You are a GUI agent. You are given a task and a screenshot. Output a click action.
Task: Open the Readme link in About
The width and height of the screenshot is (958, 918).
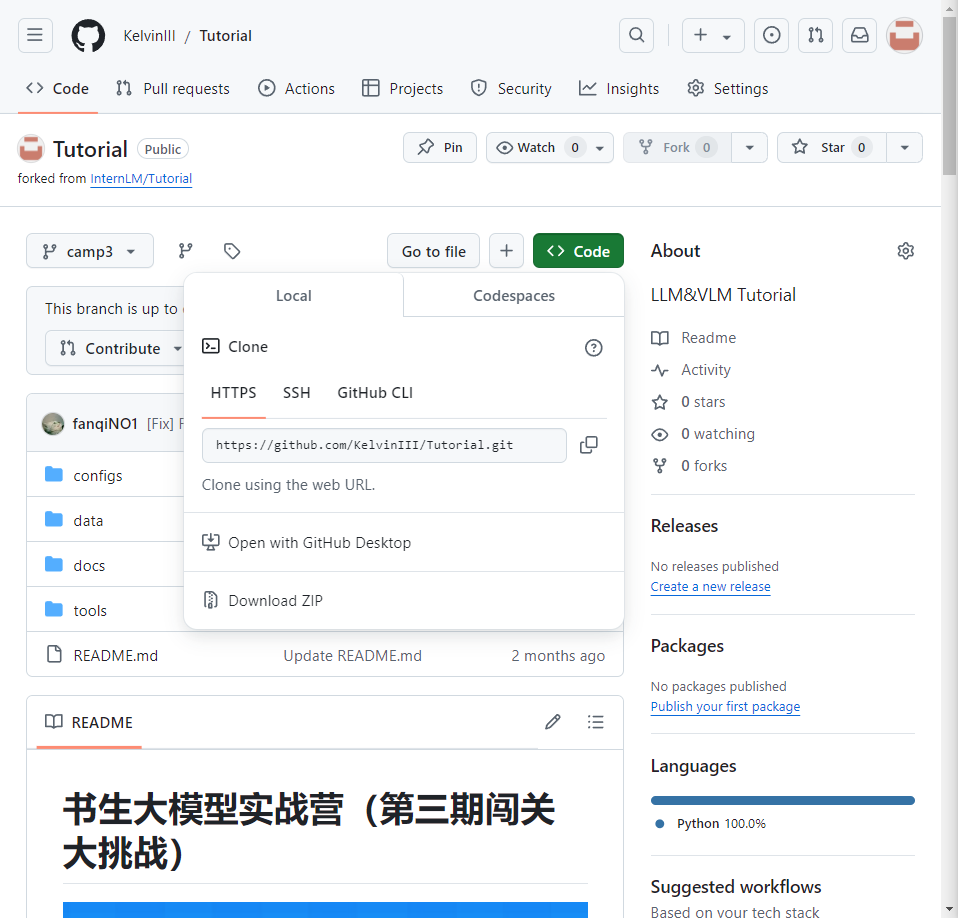click(693, 338)
